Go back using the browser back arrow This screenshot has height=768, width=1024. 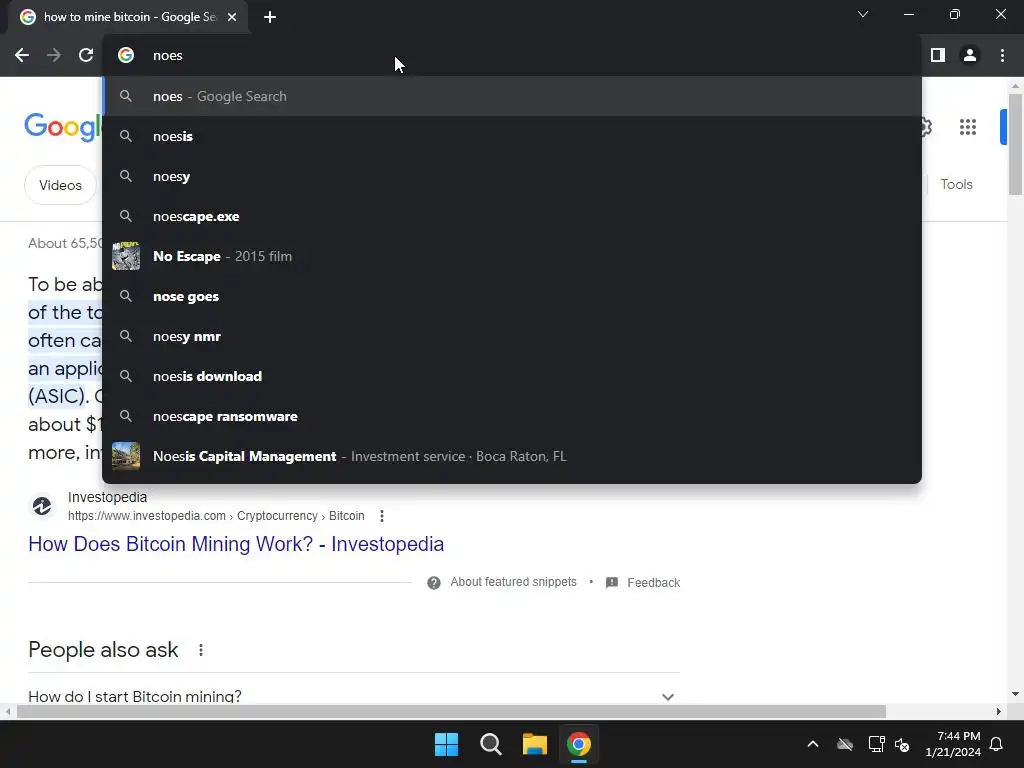point(22,56)
